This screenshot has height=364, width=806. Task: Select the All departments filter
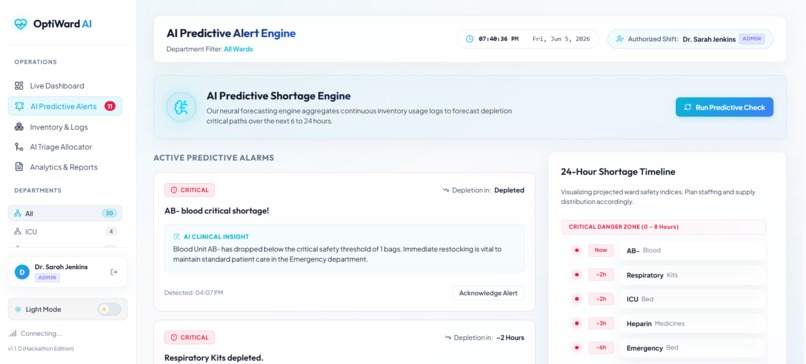click(x=65, y=213)
